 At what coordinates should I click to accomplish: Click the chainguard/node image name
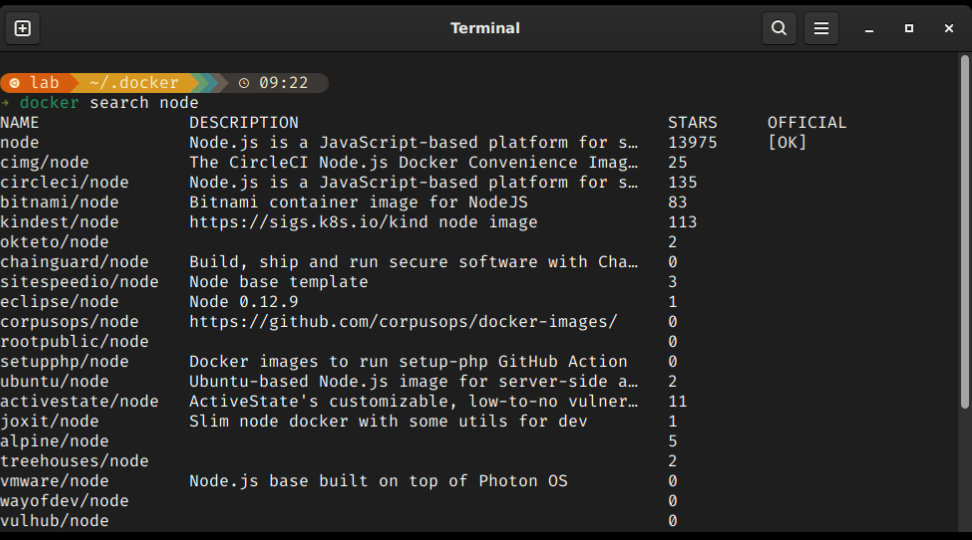[74, 262]
